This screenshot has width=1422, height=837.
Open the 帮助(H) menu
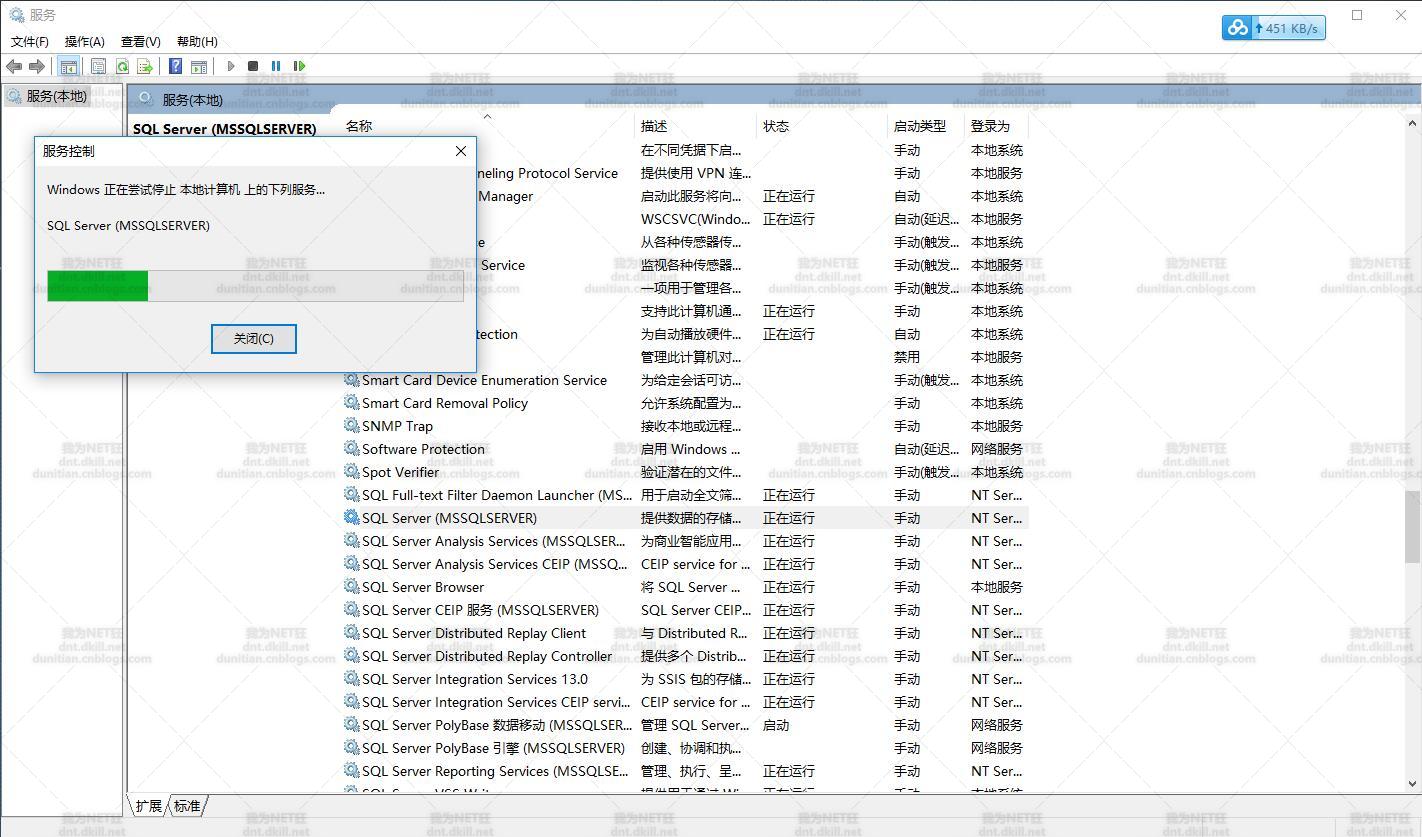[x=197, y=41]
